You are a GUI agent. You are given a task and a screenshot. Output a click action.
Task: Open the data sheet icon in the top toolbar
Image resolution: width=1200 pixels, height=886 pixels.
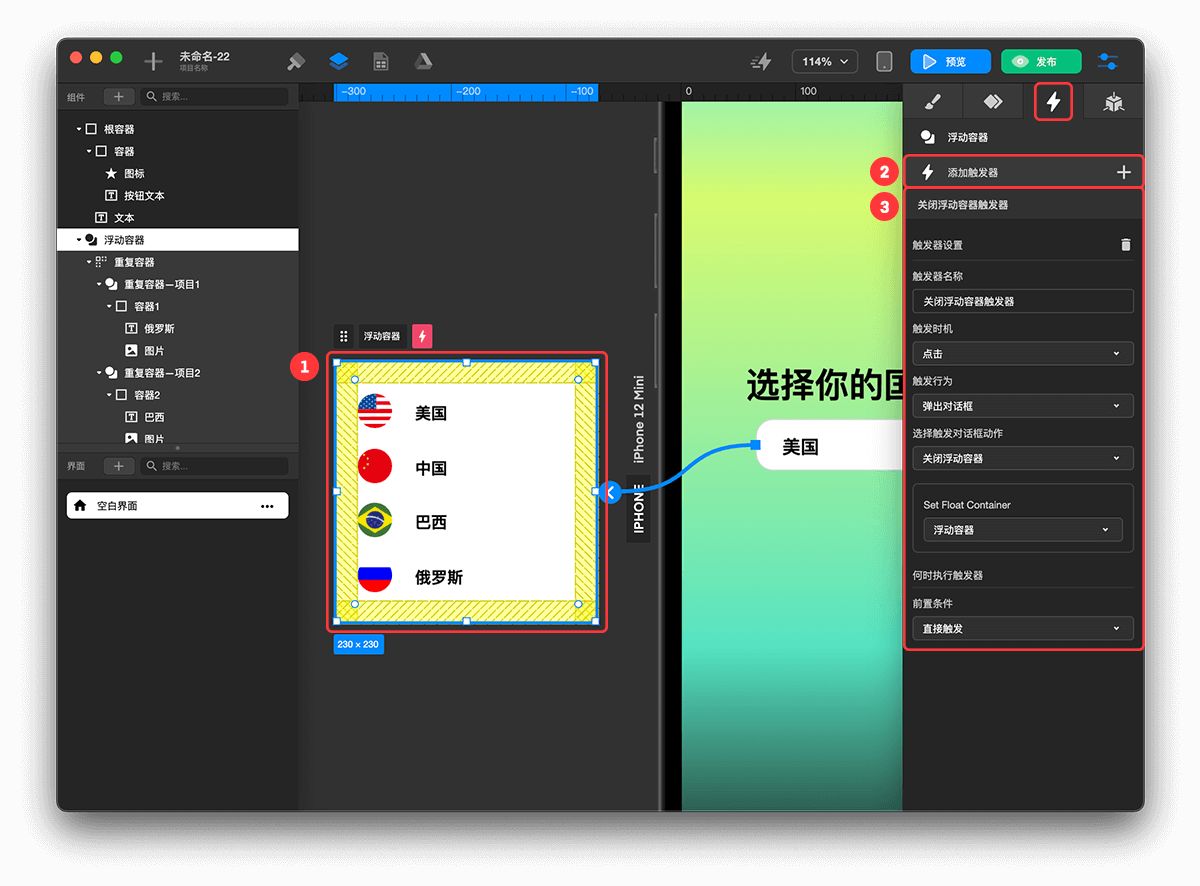coord(381,62)
